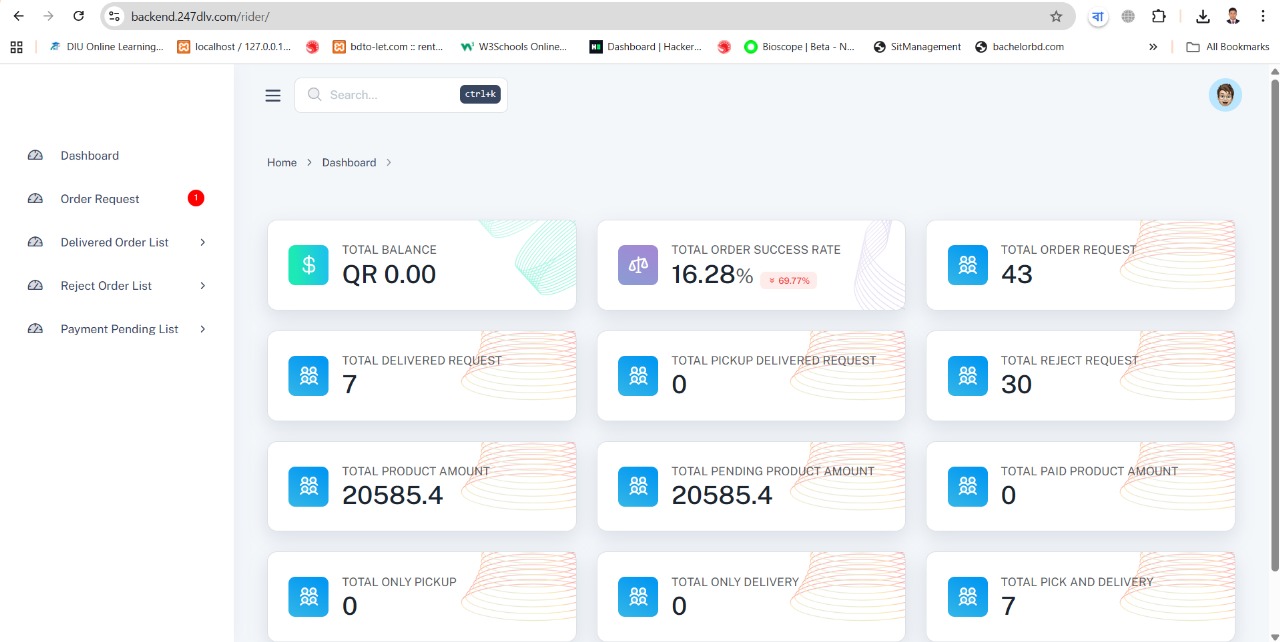
Task: Click the scales icon on Total Order Success Rate
Action: [638, 264]
